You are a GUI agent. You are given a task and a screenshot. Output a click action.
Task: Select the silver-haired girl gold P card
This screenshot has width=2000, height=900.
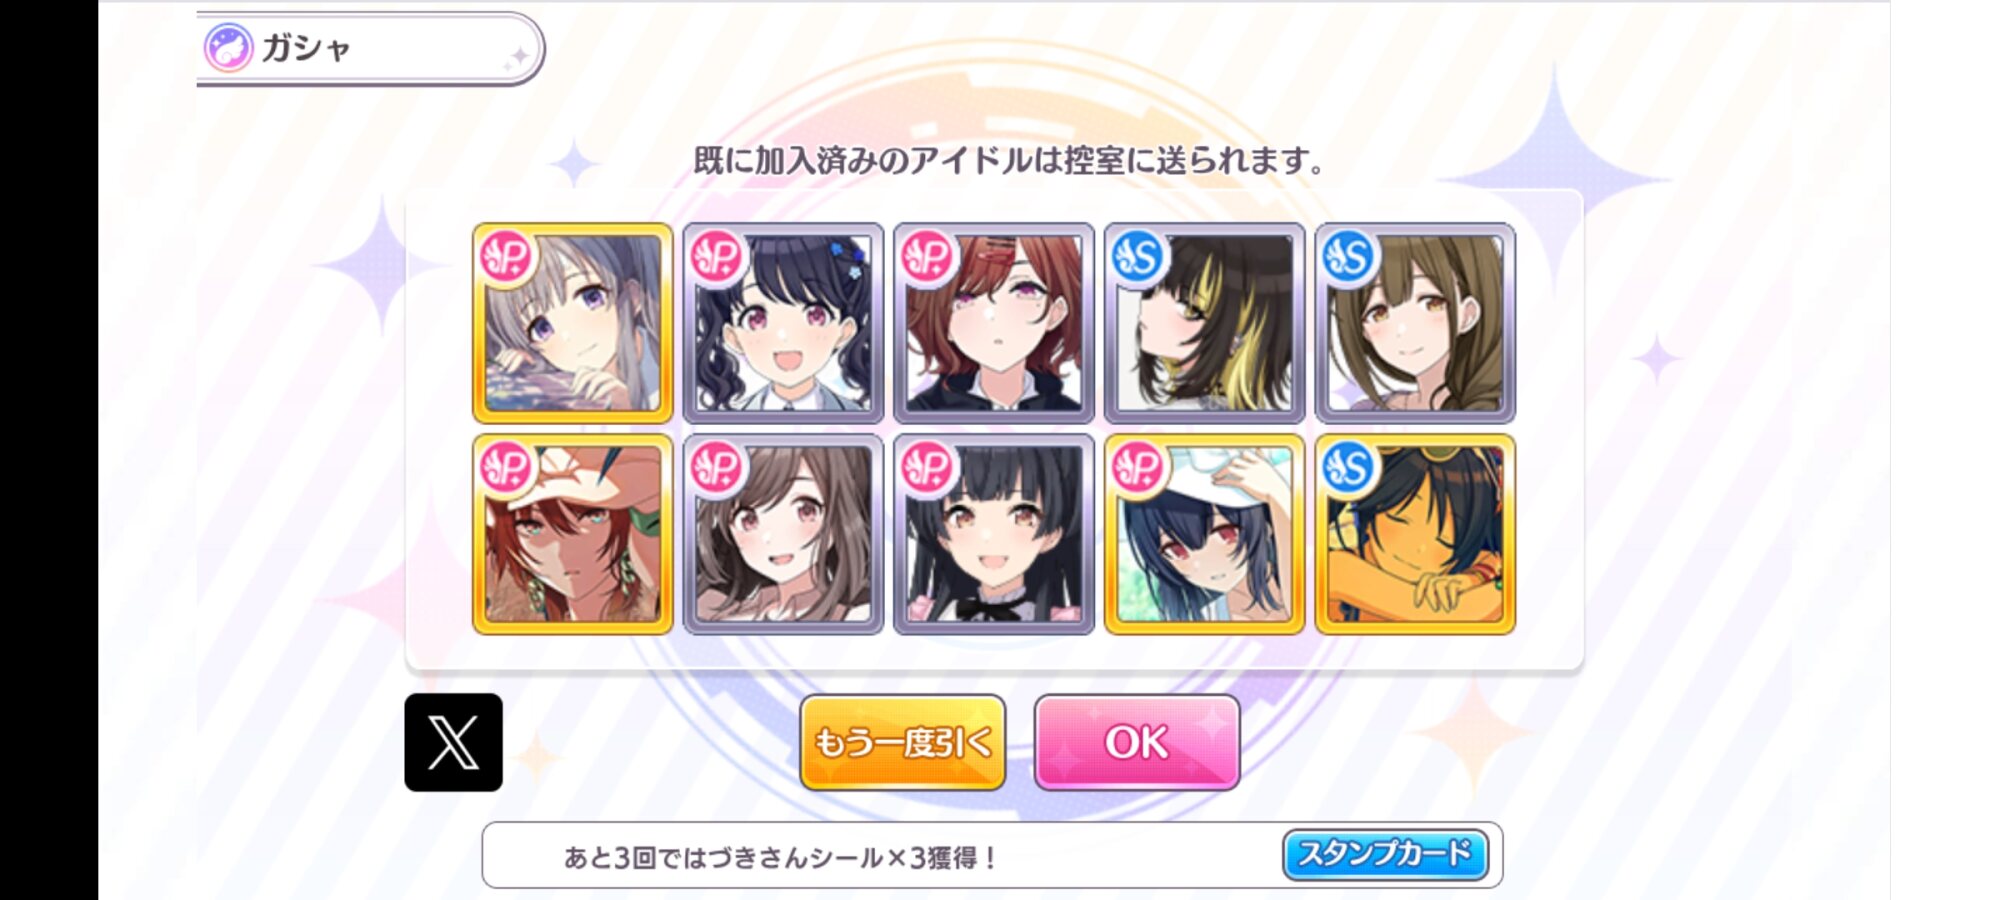pos(572,323)
